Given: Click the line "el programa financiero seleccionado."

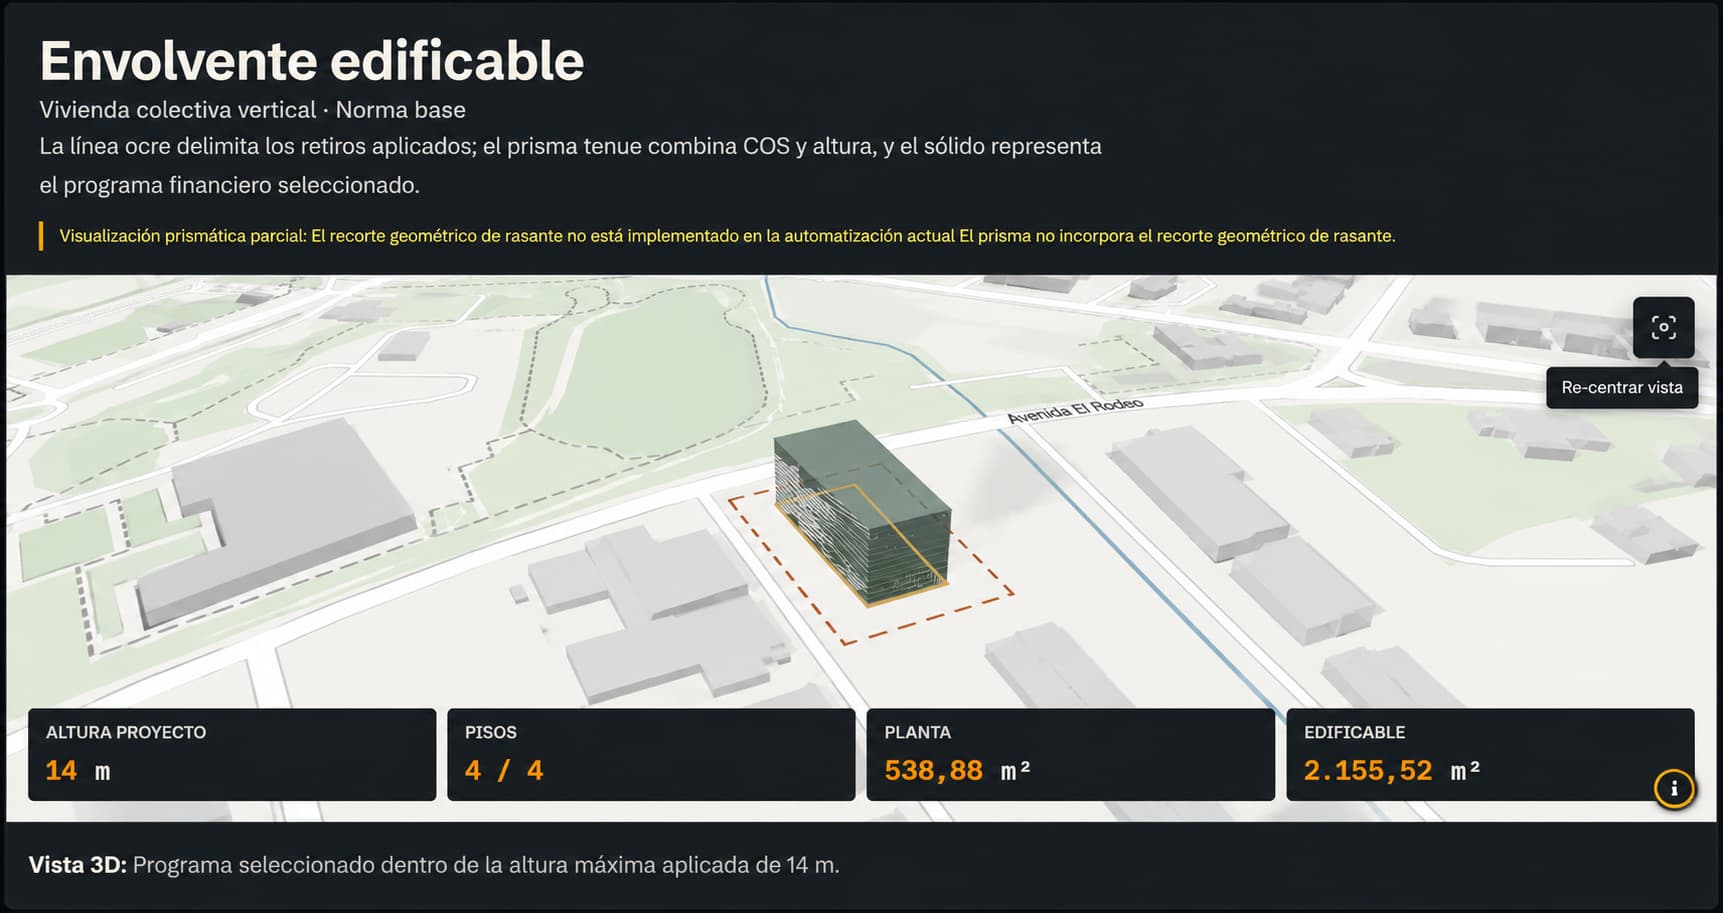Looking at the screenshot, I should [x=230, y=185].
